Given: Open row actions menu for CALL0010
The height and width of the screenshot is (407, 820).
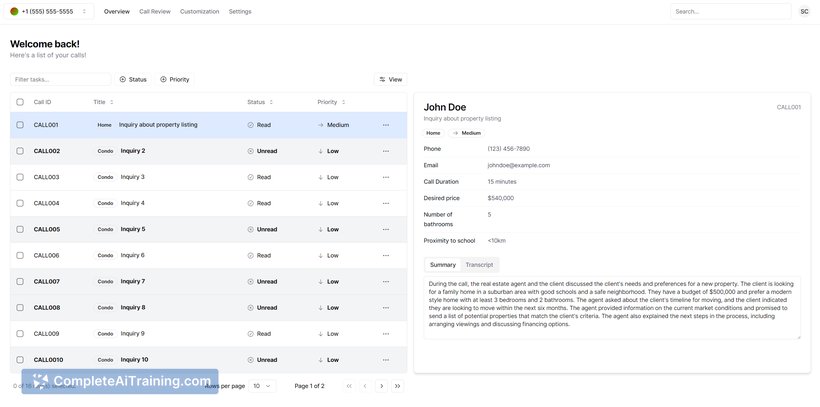Looking at the screenshot, I should (x=385, y=360).
